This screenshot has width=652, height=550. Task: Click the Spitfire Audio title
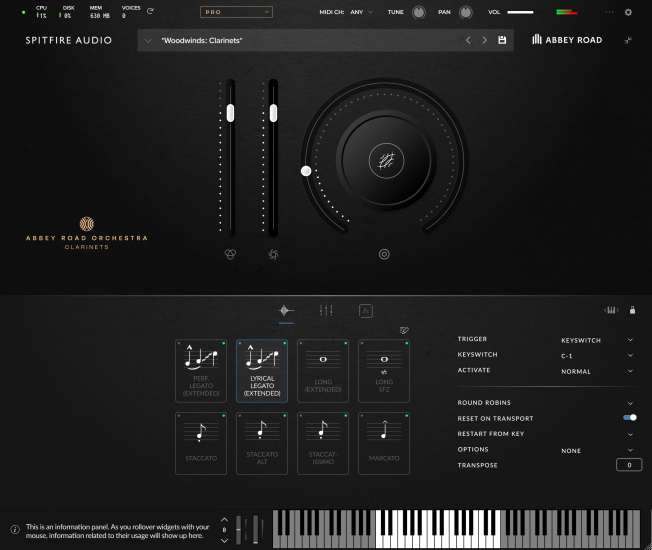[69, 40]
